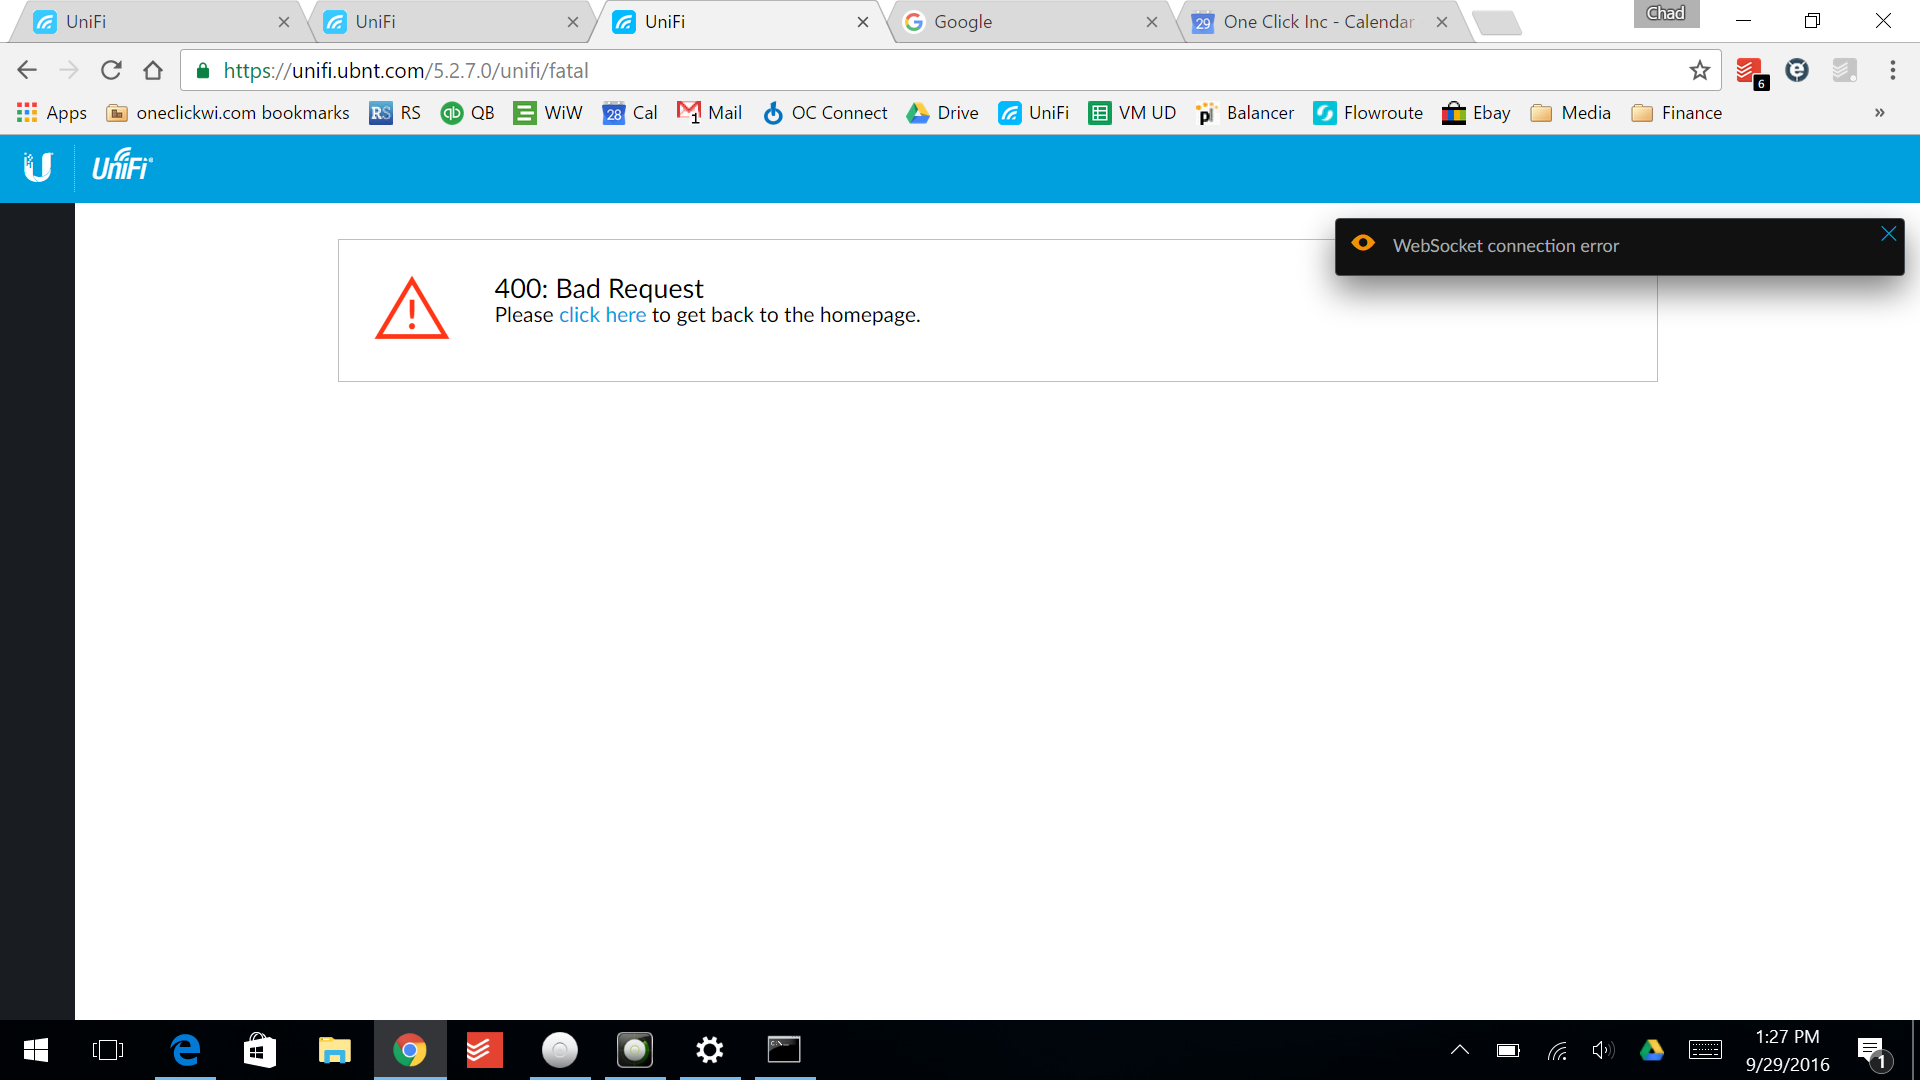Open the Media bookmarks folder
Viewport: 1920px width, 1080px height.
[1571, 113]
